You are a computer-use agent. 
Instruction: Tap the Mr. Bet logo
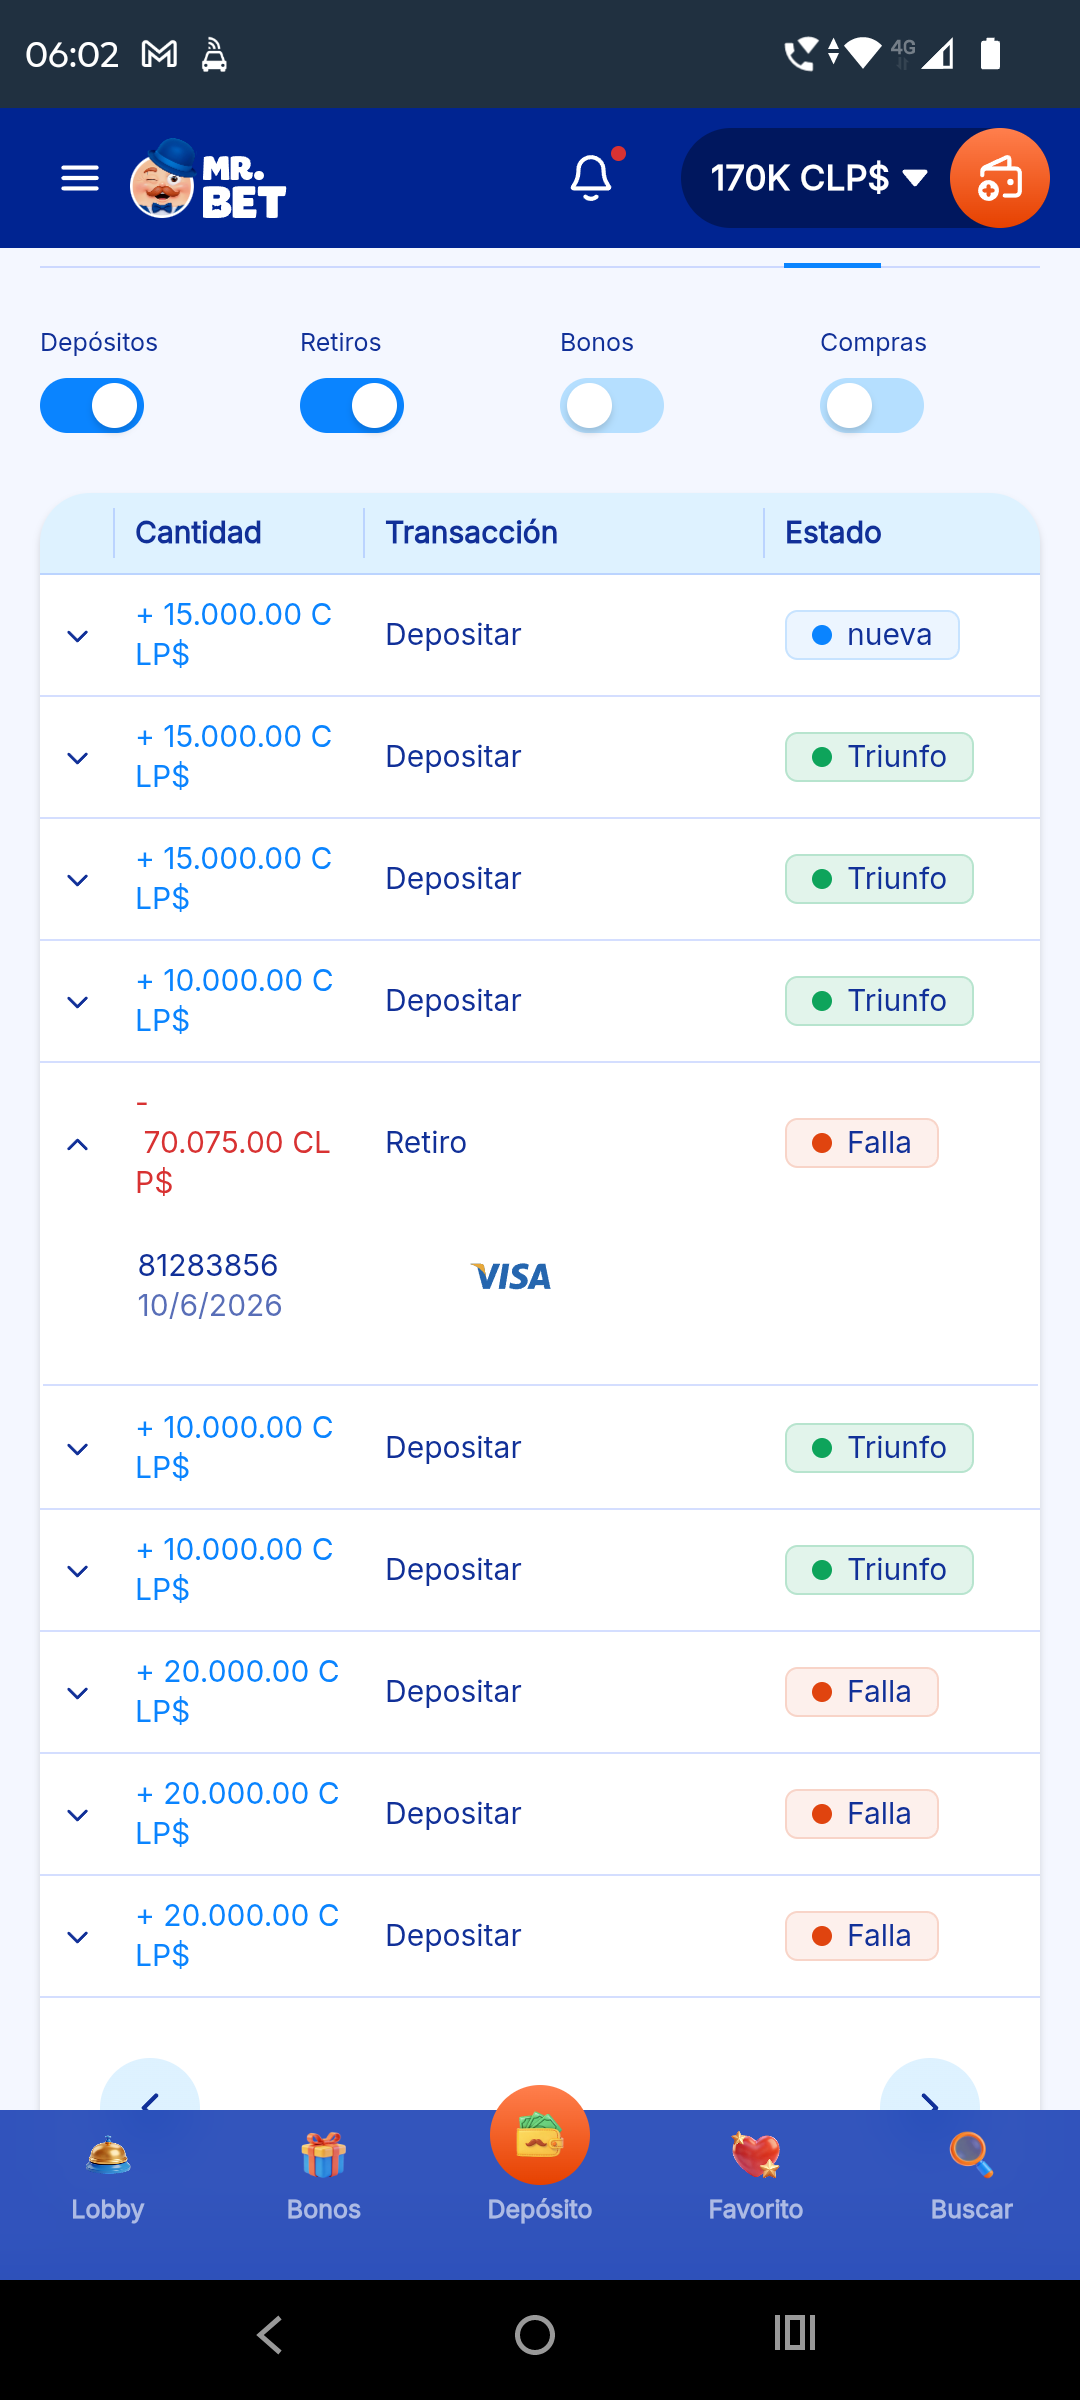208,179
